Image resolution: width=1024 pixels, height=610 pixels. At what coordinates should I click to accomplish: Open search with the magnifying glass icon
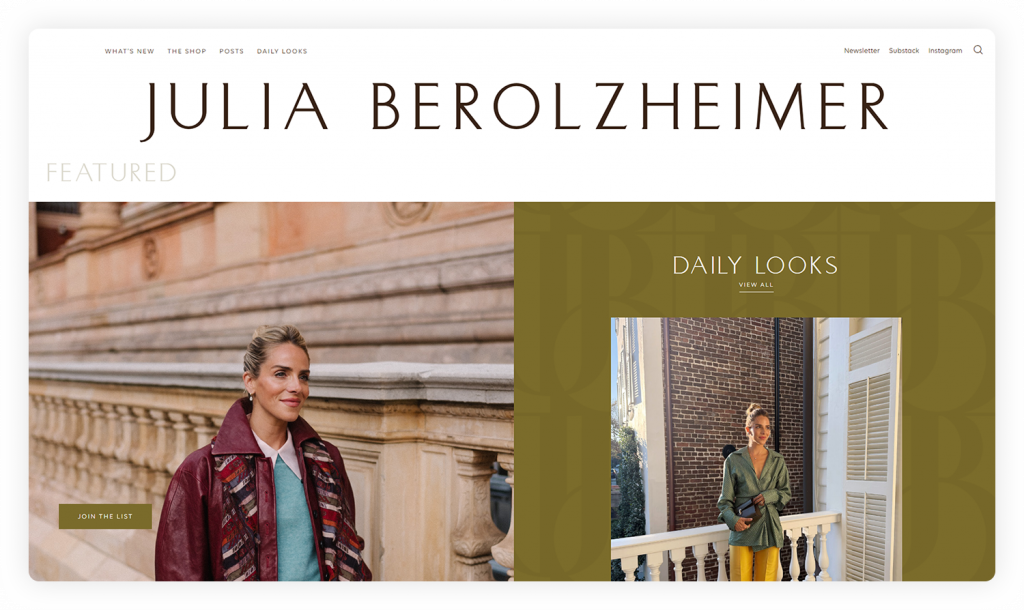(x=978, y=50)
